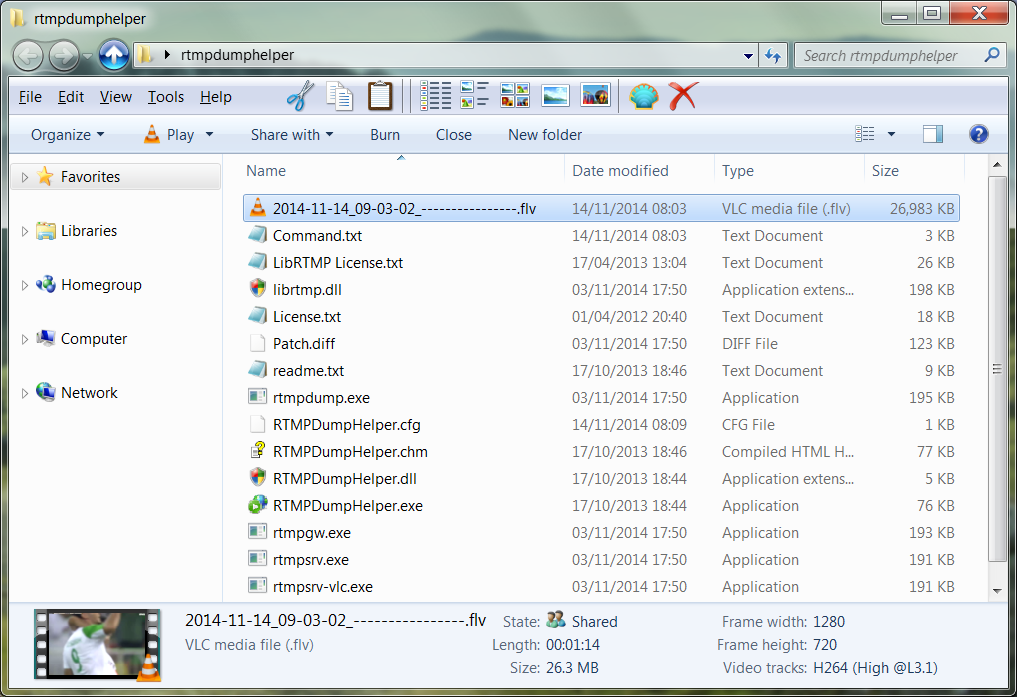
Task: Click the Cut scissors toolbar icon
Action: 300,96
